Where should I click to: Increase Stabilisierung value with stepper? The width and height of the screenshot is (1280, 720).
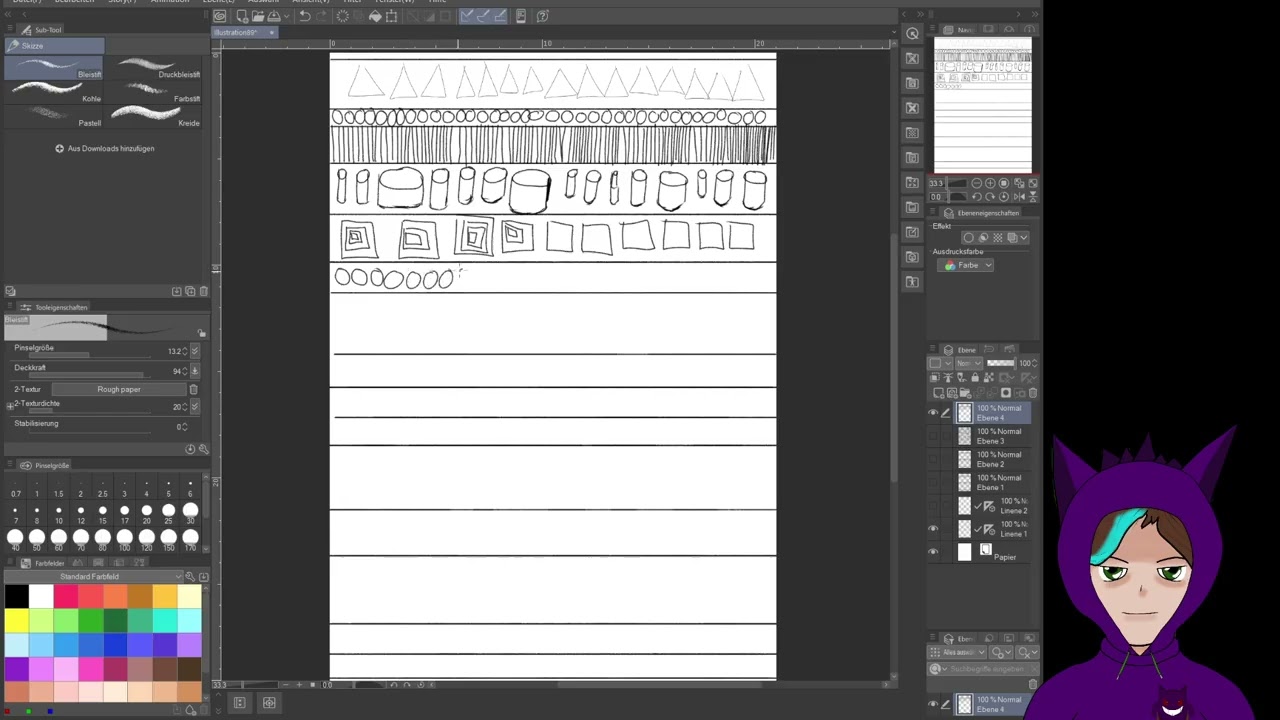(x=185, y=424)
